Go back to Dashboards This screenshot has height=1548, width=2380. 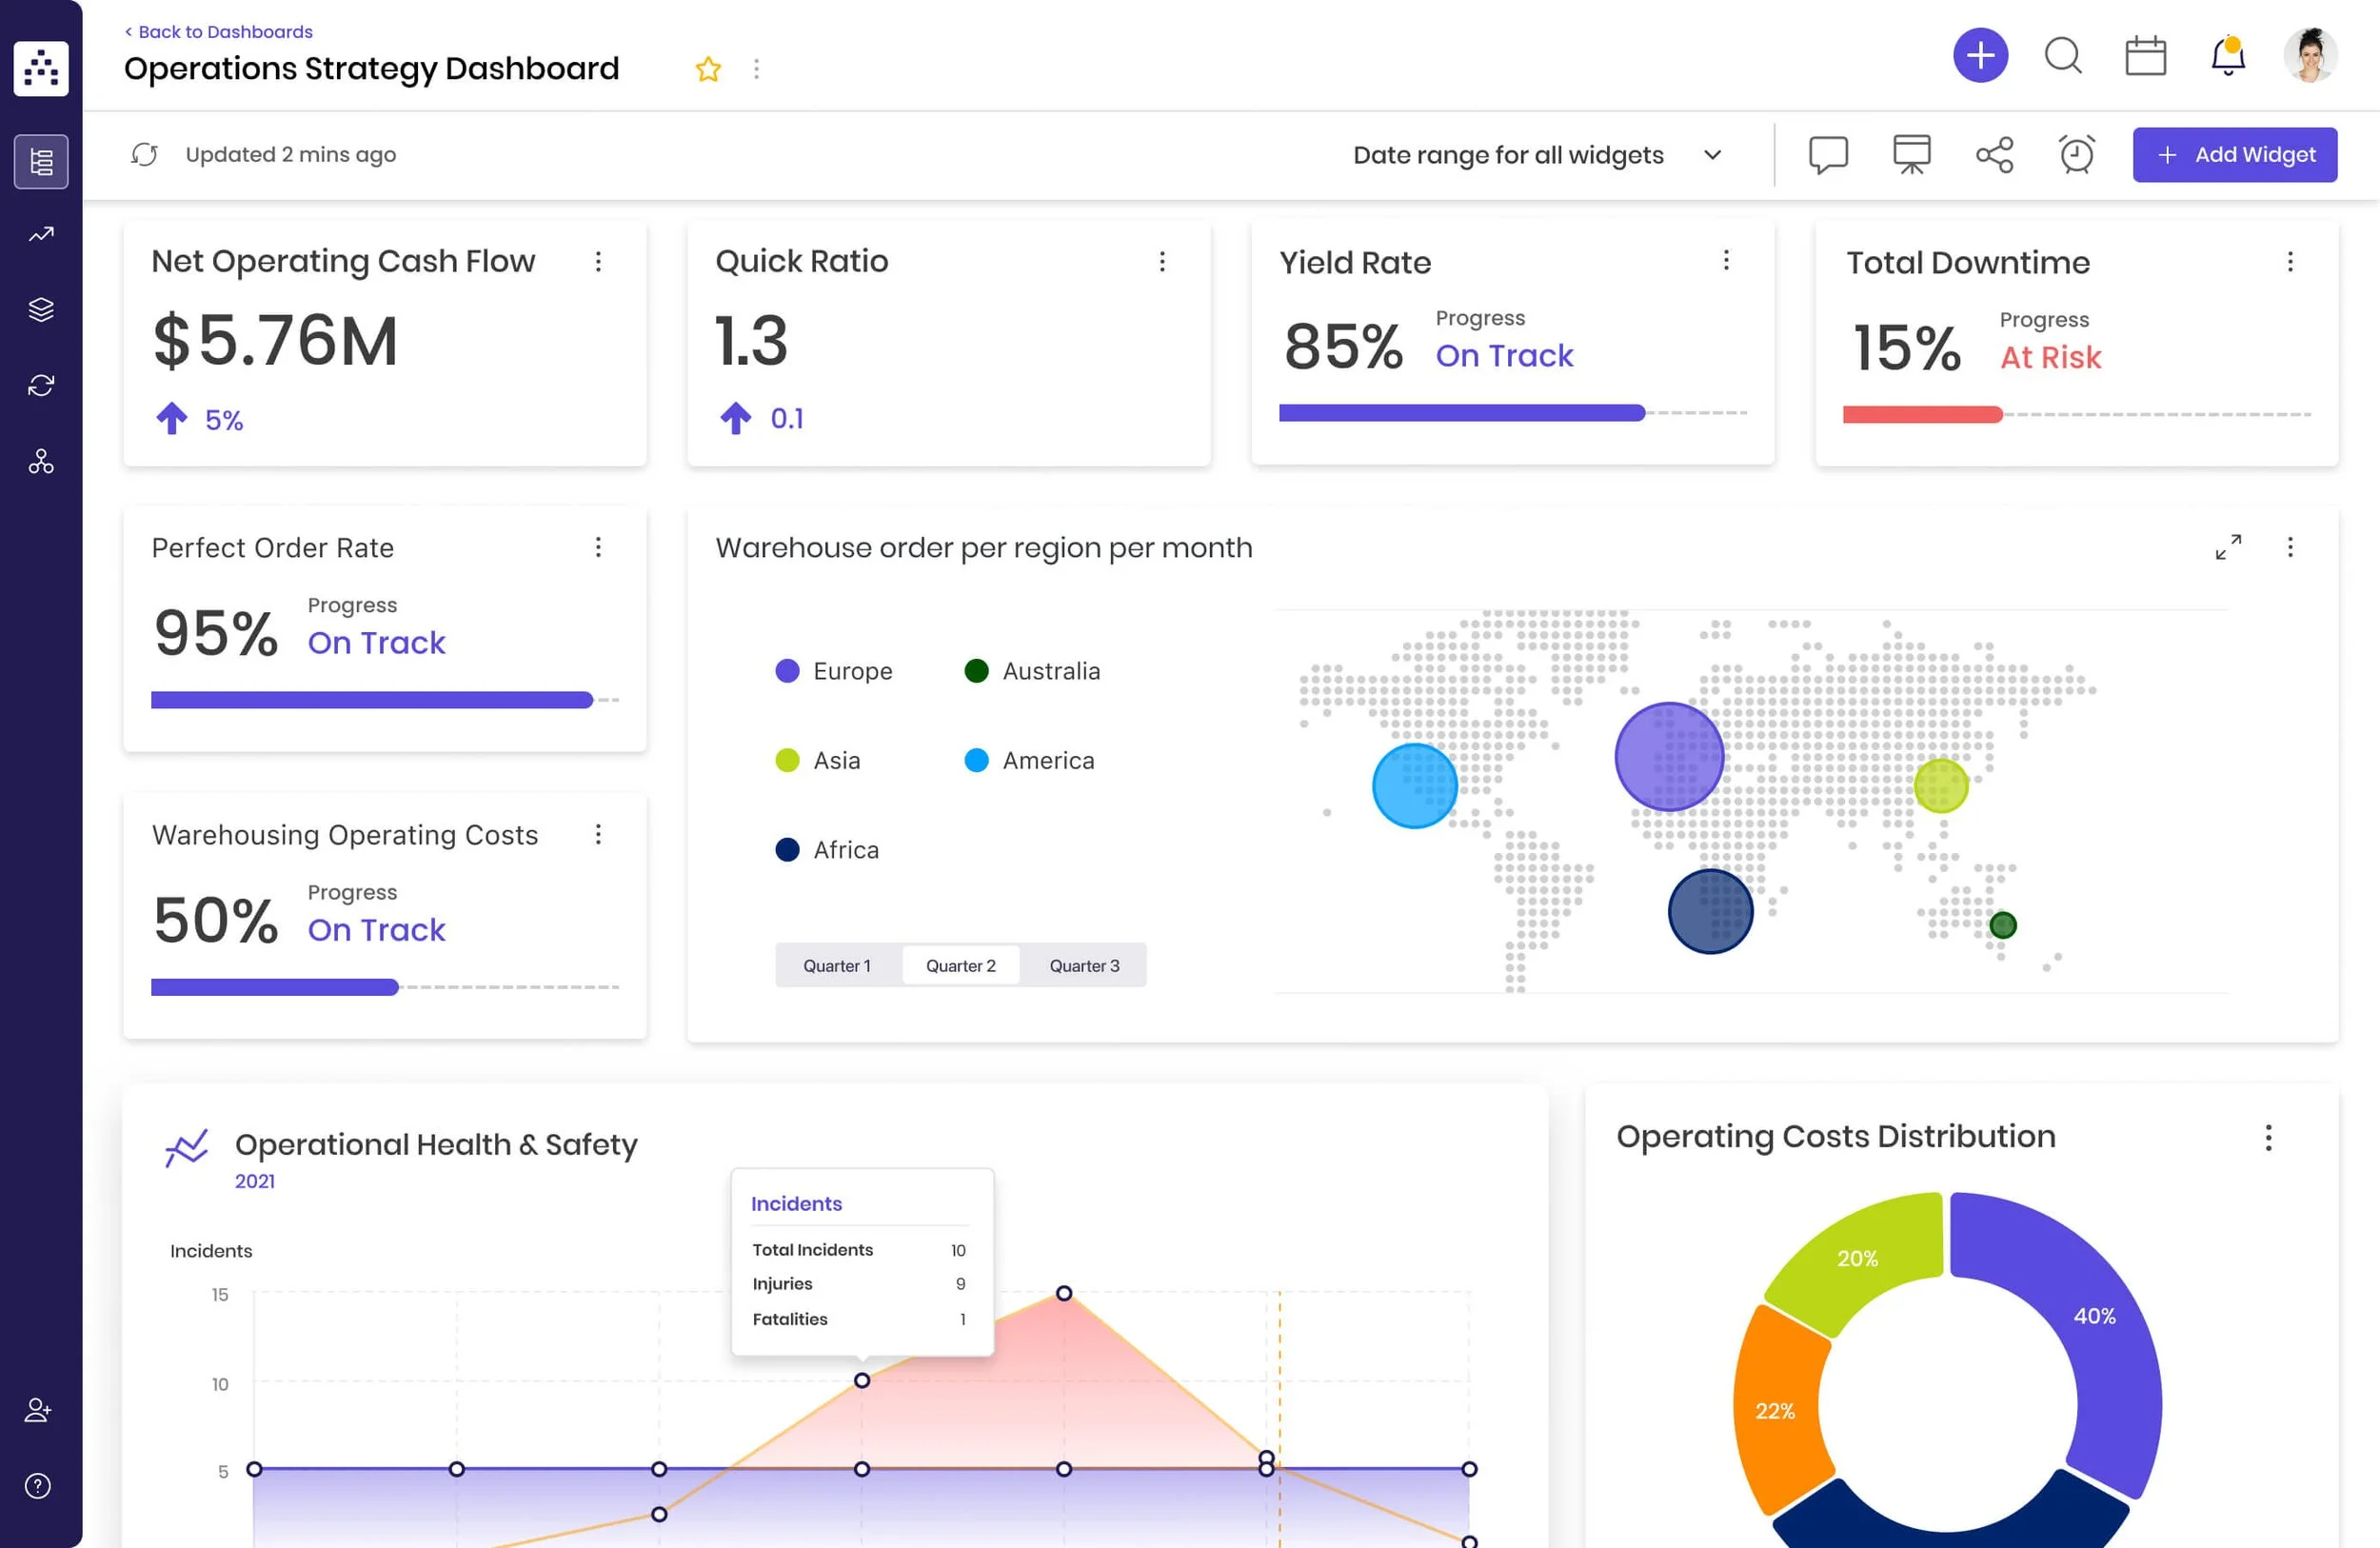218,31
